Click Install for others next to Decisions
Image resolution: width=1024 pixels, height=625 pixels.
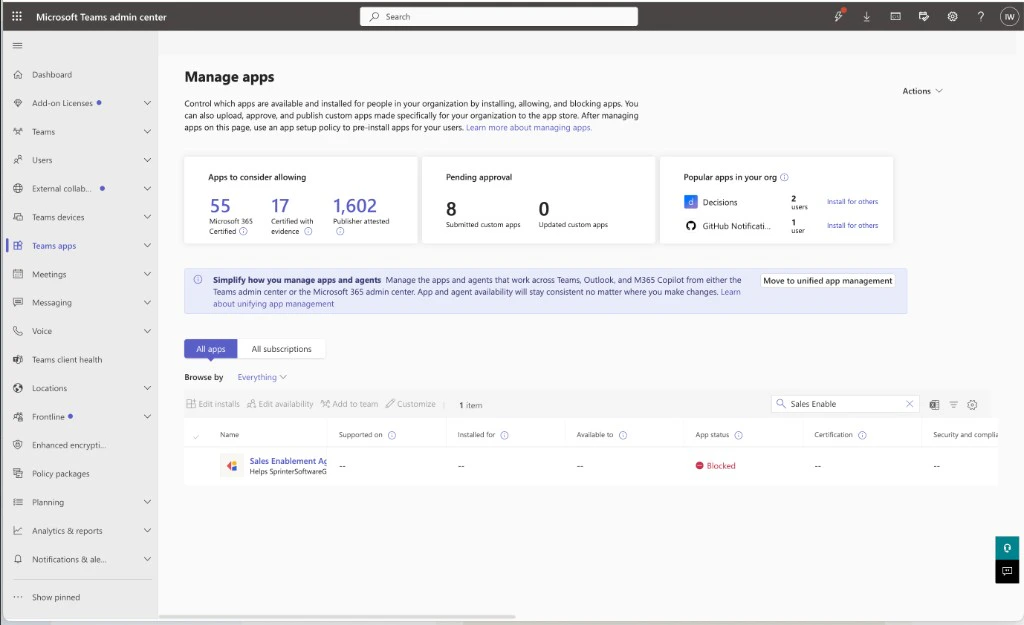coord(852,202)
